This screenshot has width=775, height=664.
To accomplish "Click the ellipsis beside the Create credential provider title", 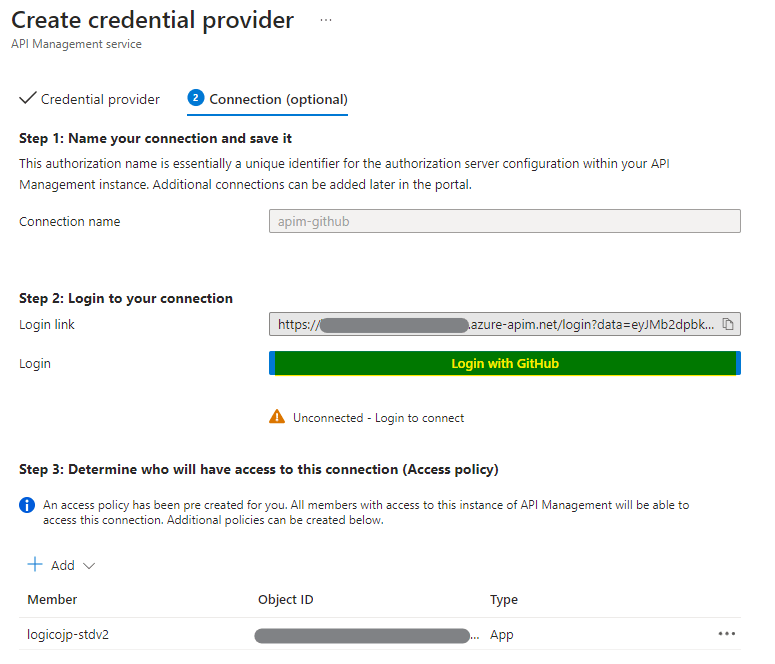I will [326, 20].
